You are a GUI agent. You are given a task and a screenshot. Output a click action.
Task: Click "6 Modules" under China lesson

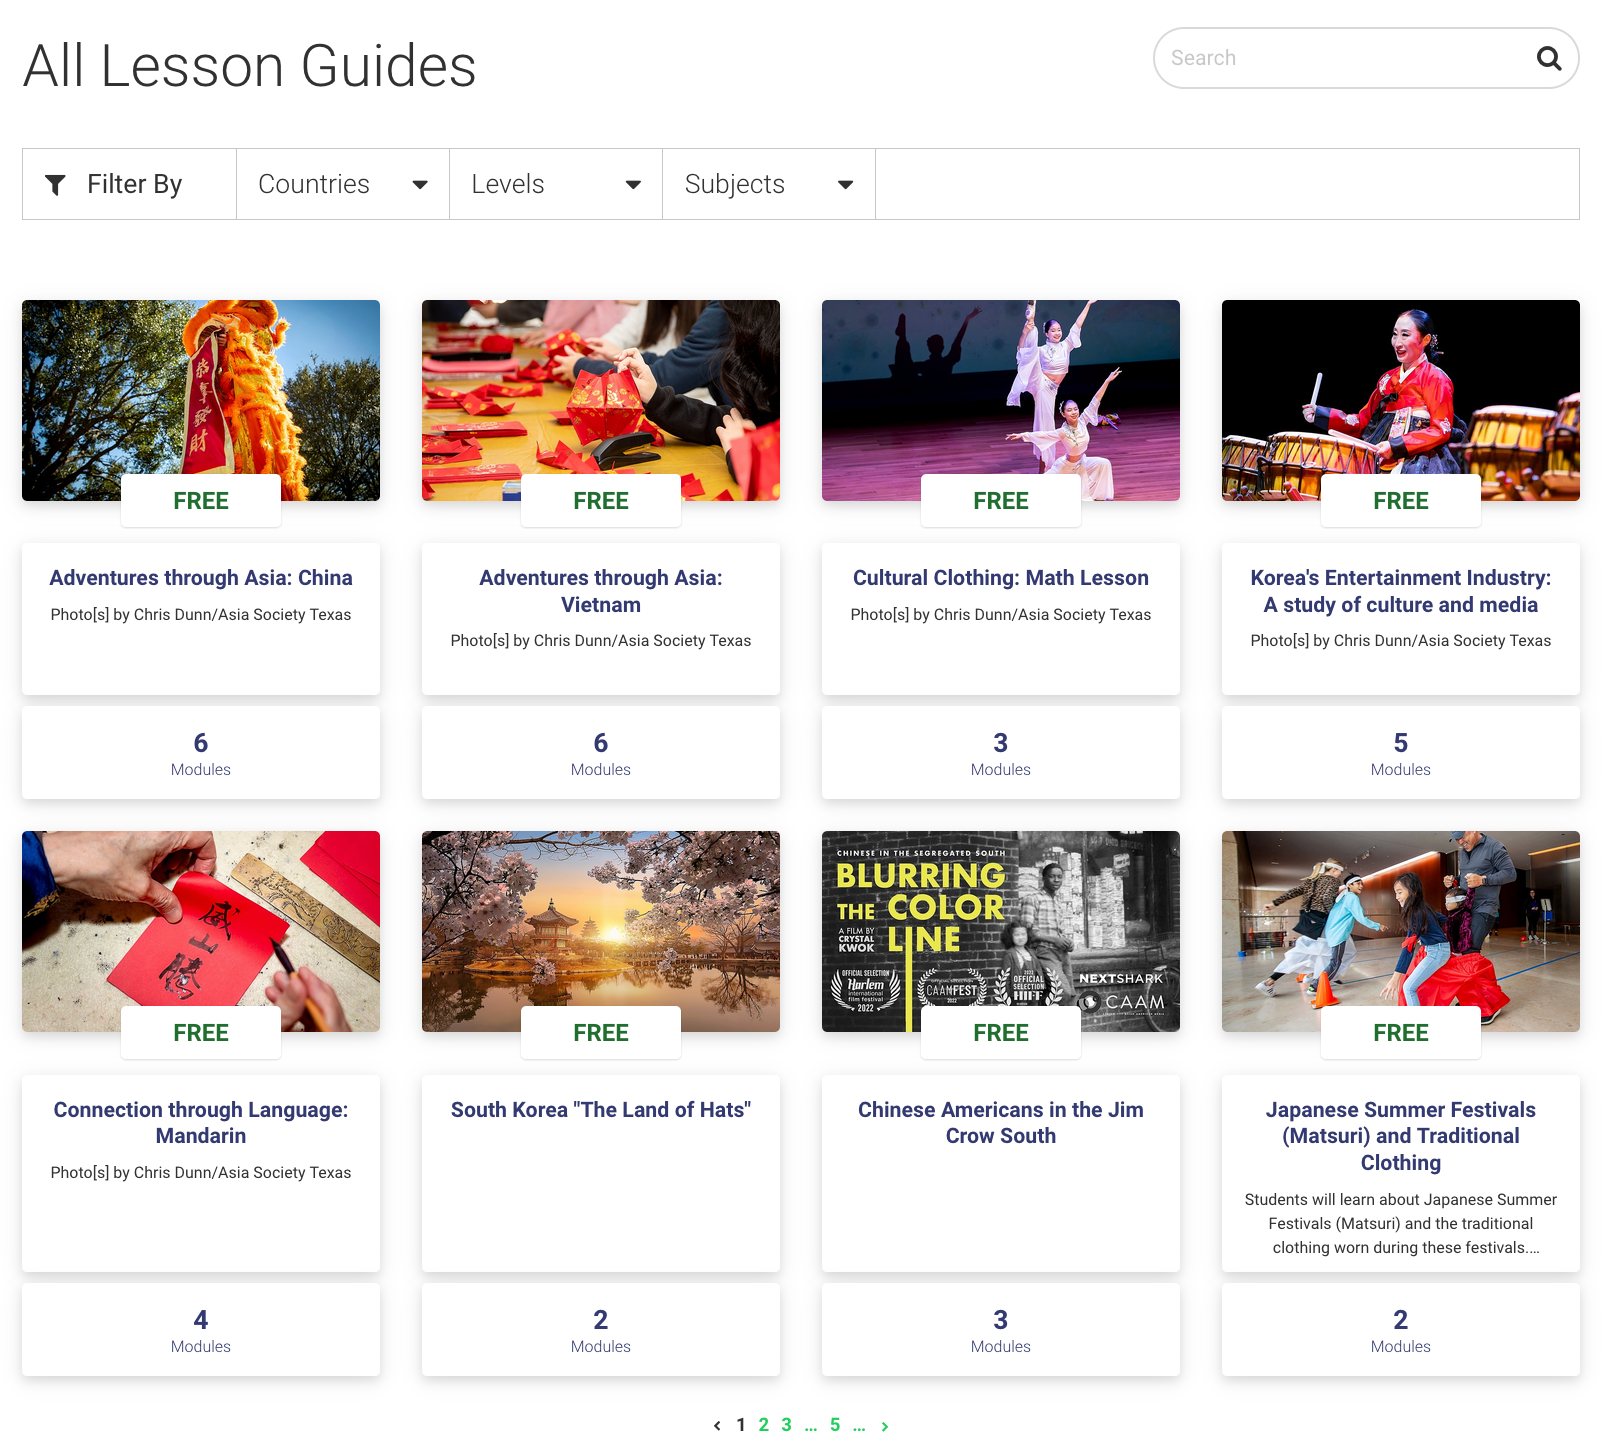(x=201, y=753)
